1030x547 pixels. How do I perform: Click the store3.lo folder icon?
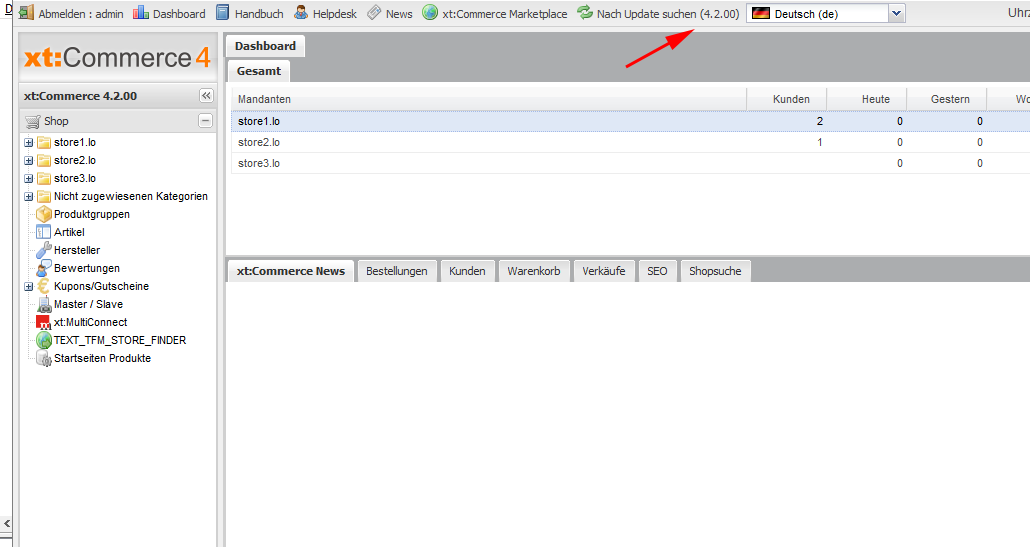point(44,179)
